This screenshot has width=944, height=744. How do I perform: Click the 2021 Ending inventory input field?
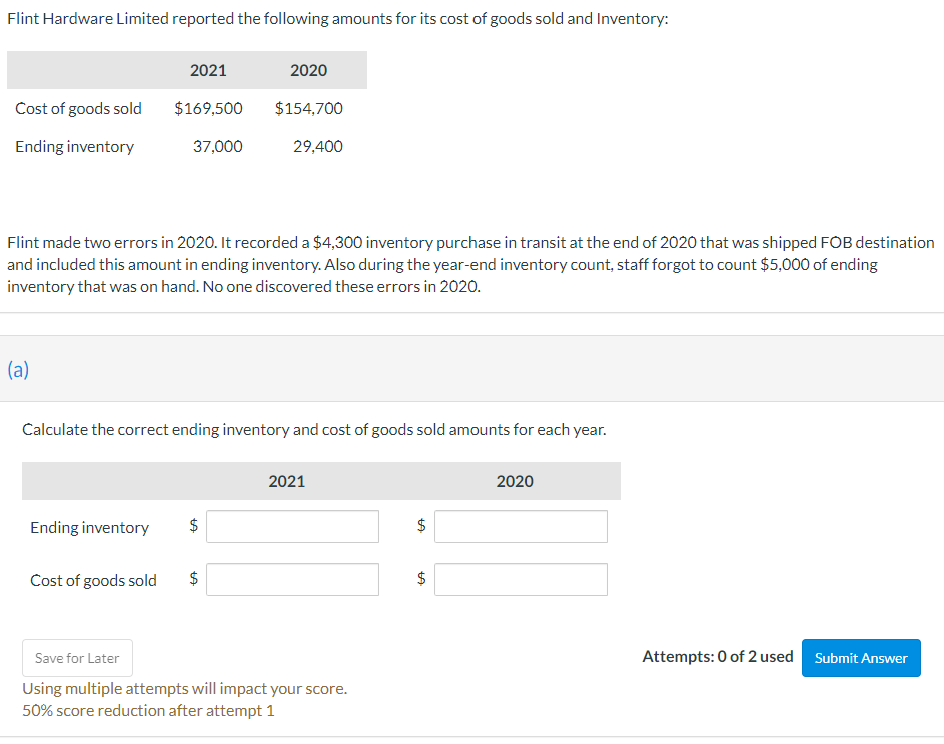point(292,526)
